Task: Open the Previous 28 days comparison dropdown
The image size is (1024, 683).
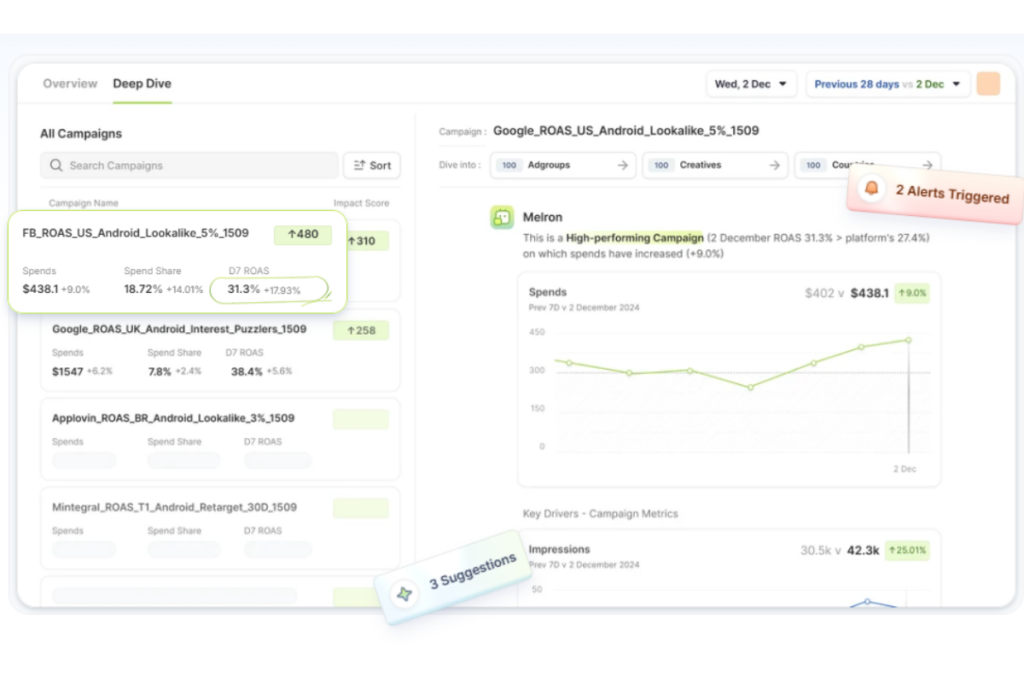Action: pyautogui.click(x=888, y=84)
